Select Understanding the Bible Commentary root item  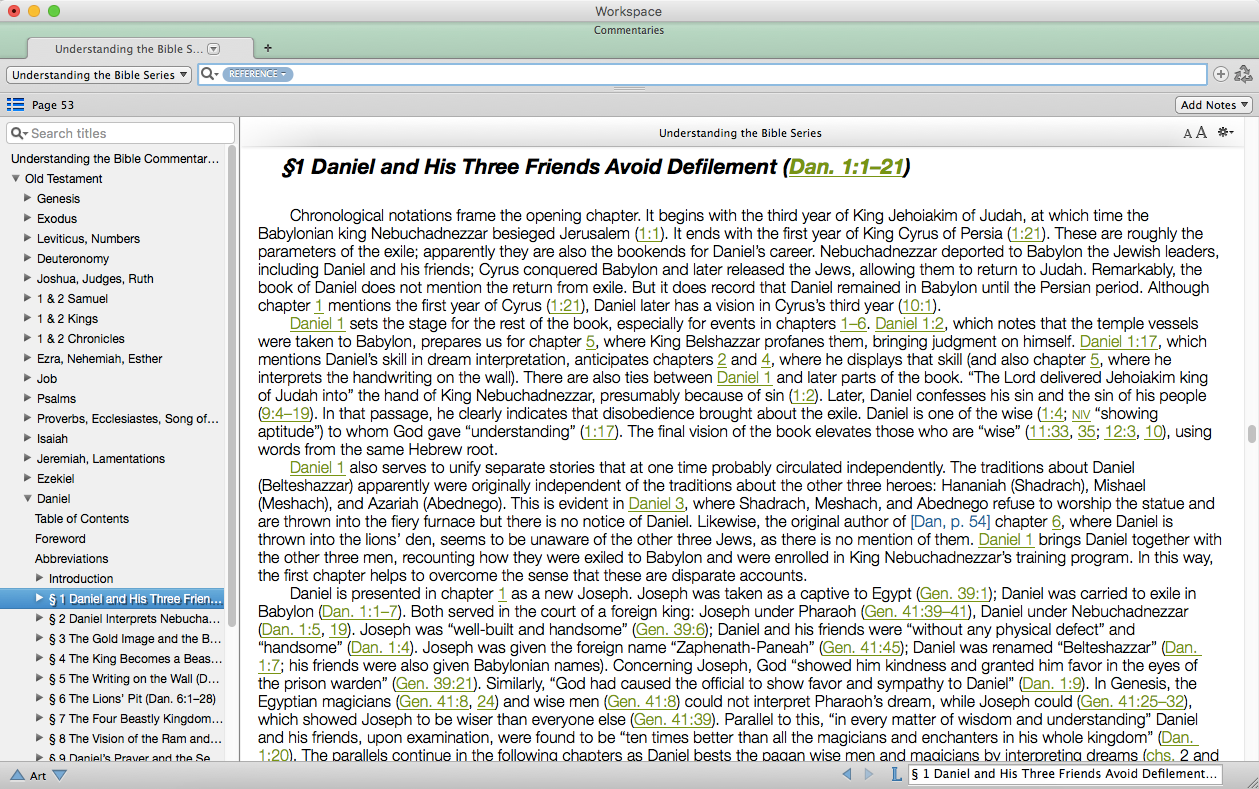coord(115,159)
